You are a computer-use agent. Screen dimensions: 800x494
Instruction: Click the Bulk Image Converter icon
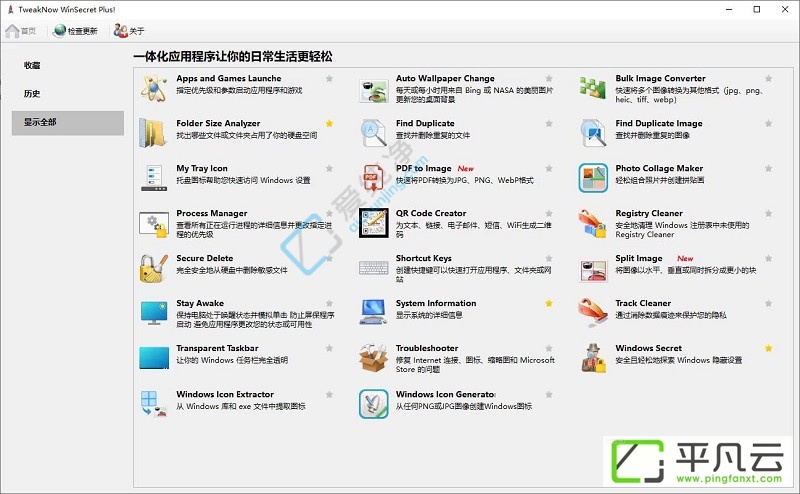[593, 88]
